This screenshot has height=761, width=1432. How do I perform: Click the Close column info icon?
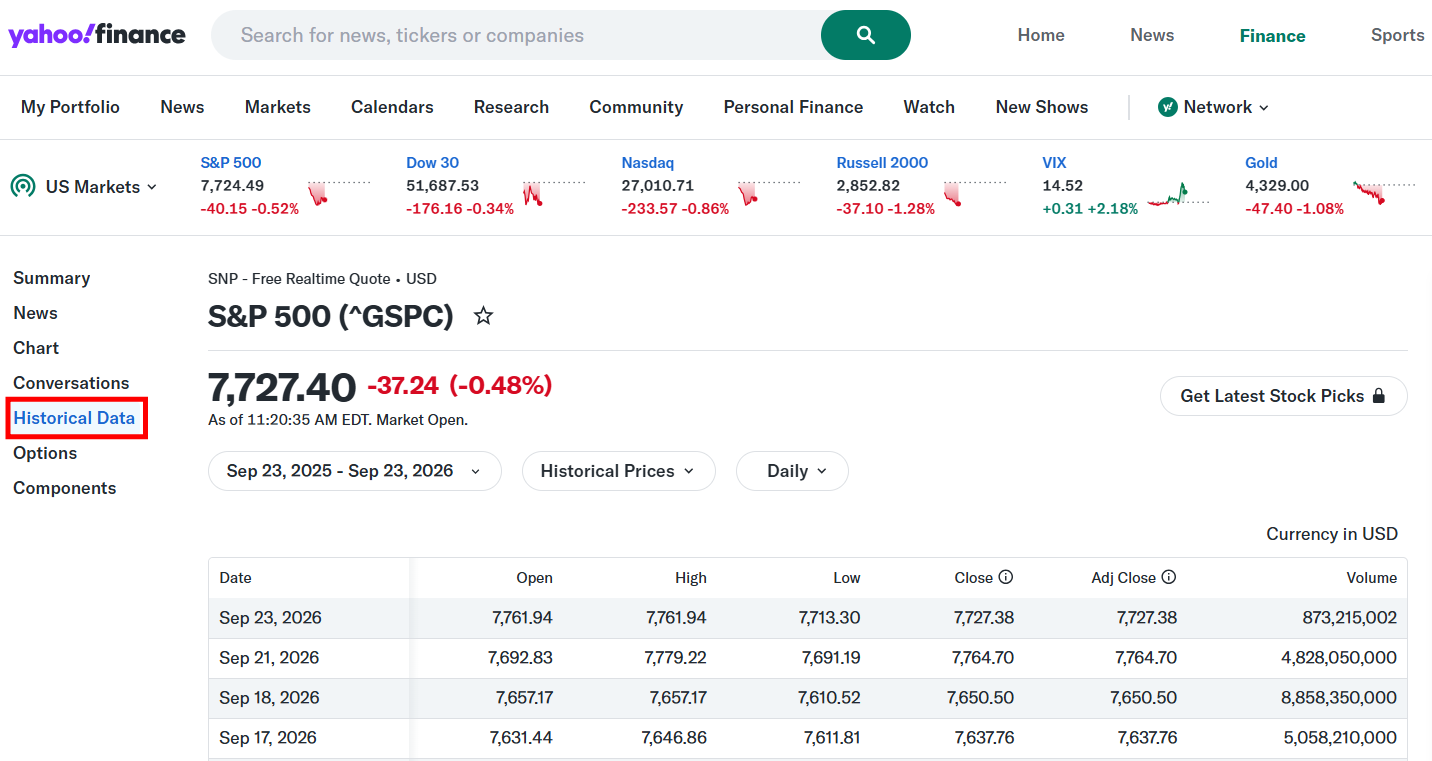[x=1006, y=577]
